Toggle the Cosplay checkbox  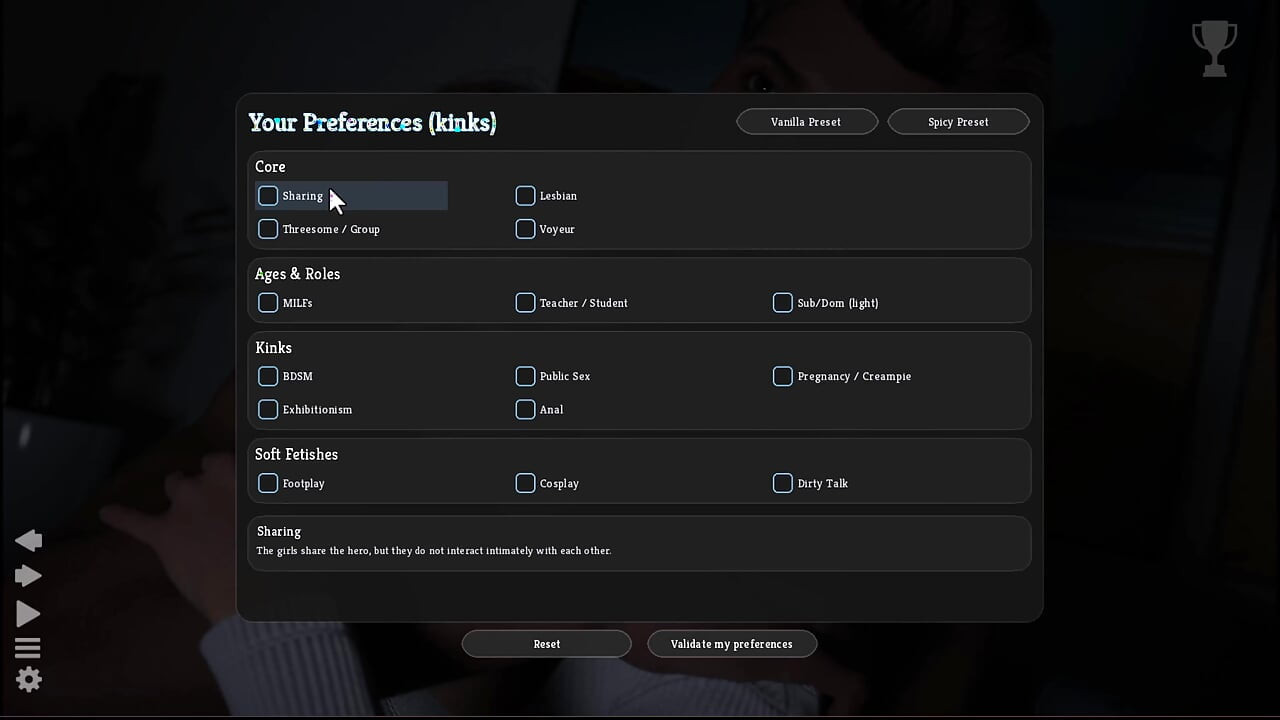click(x=525, y=483)
